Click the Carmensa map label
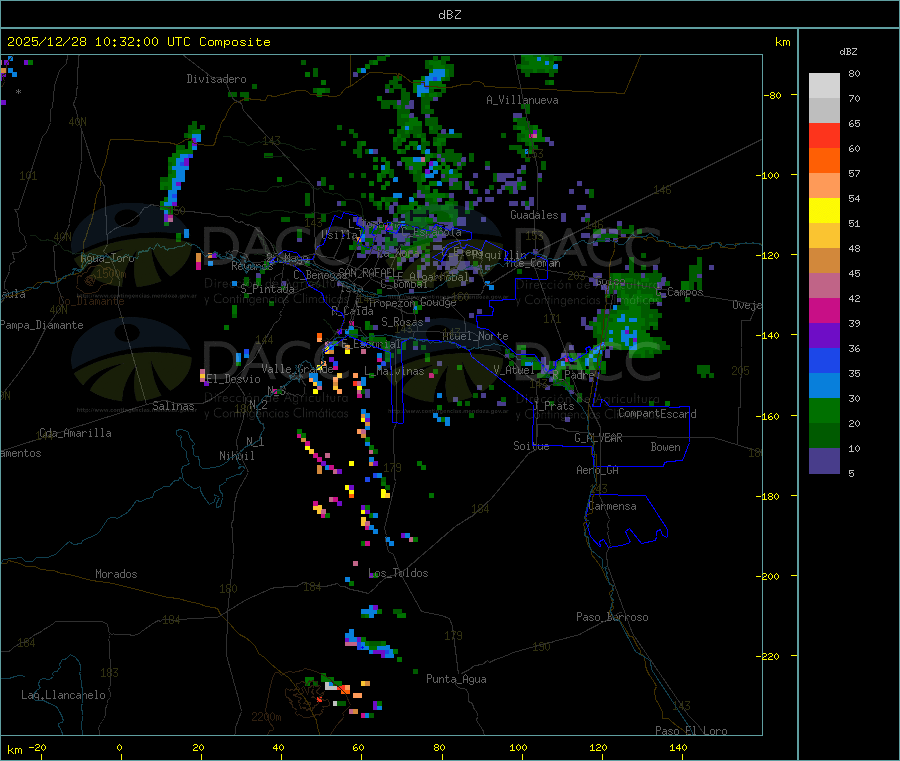The width and height of the screenshot is (900, 761). (612, 507)
